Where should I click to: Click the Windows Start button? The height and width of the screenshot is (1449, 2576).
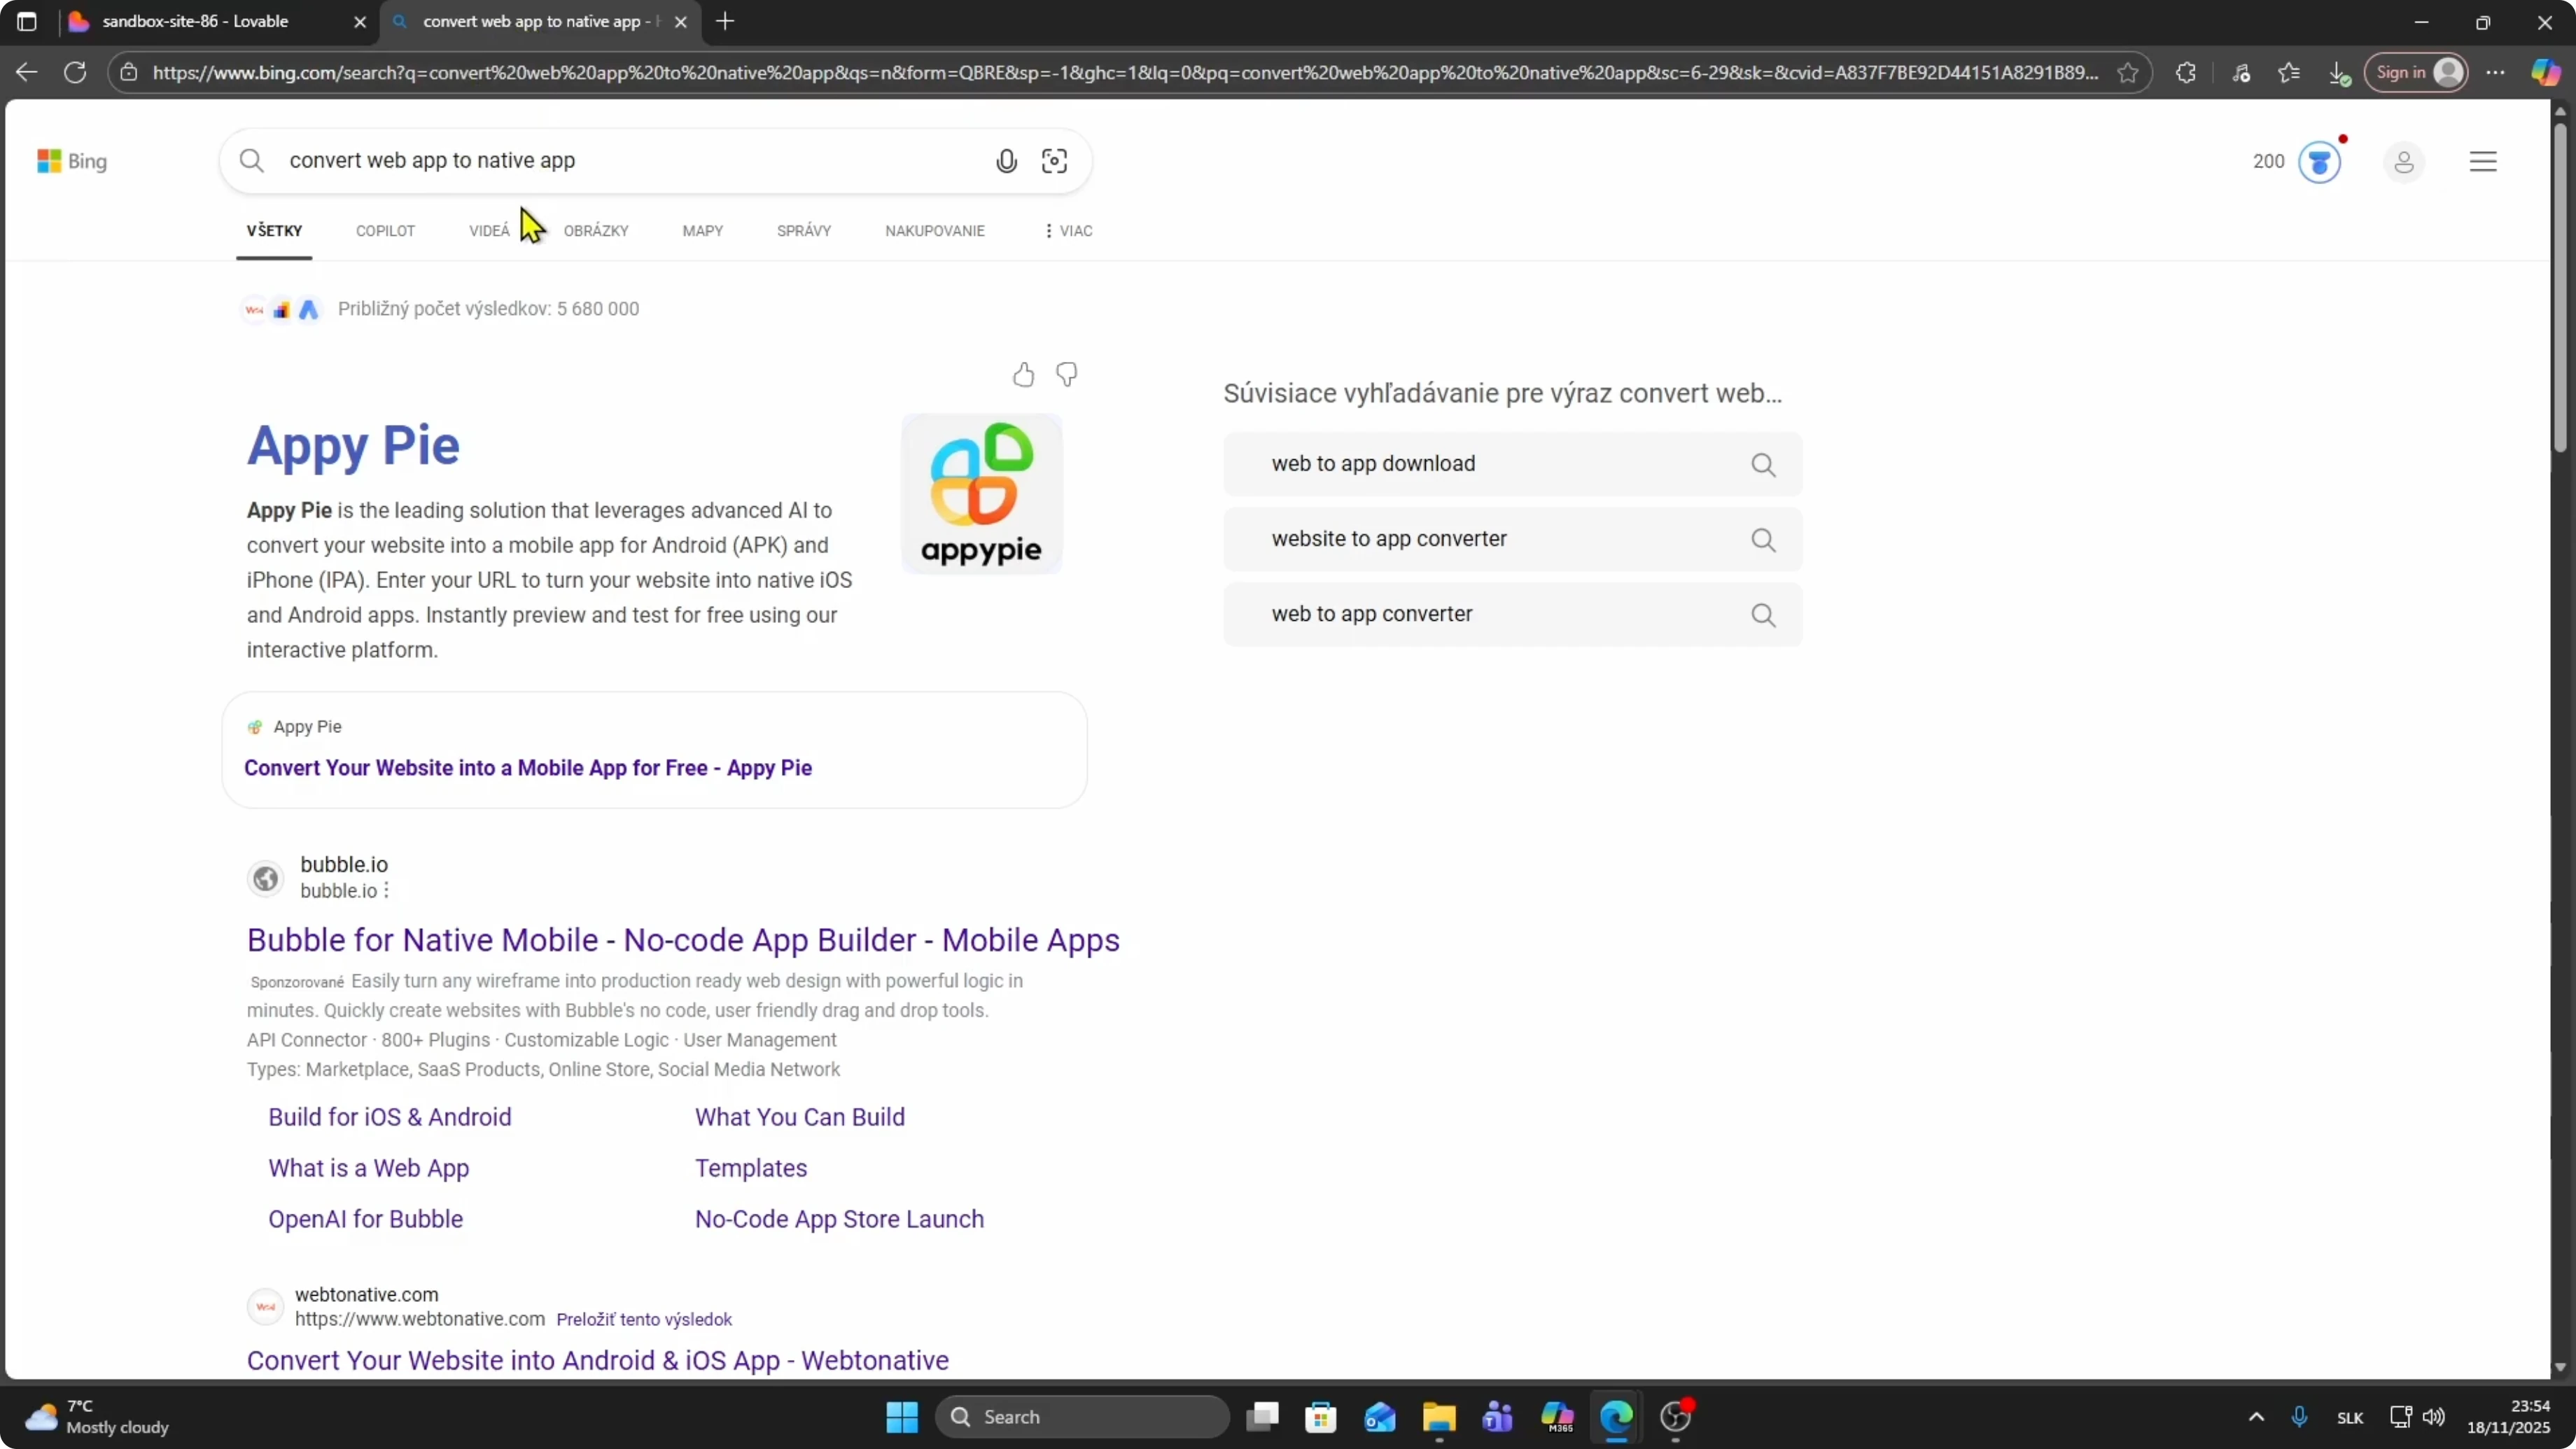point(902,1417)
